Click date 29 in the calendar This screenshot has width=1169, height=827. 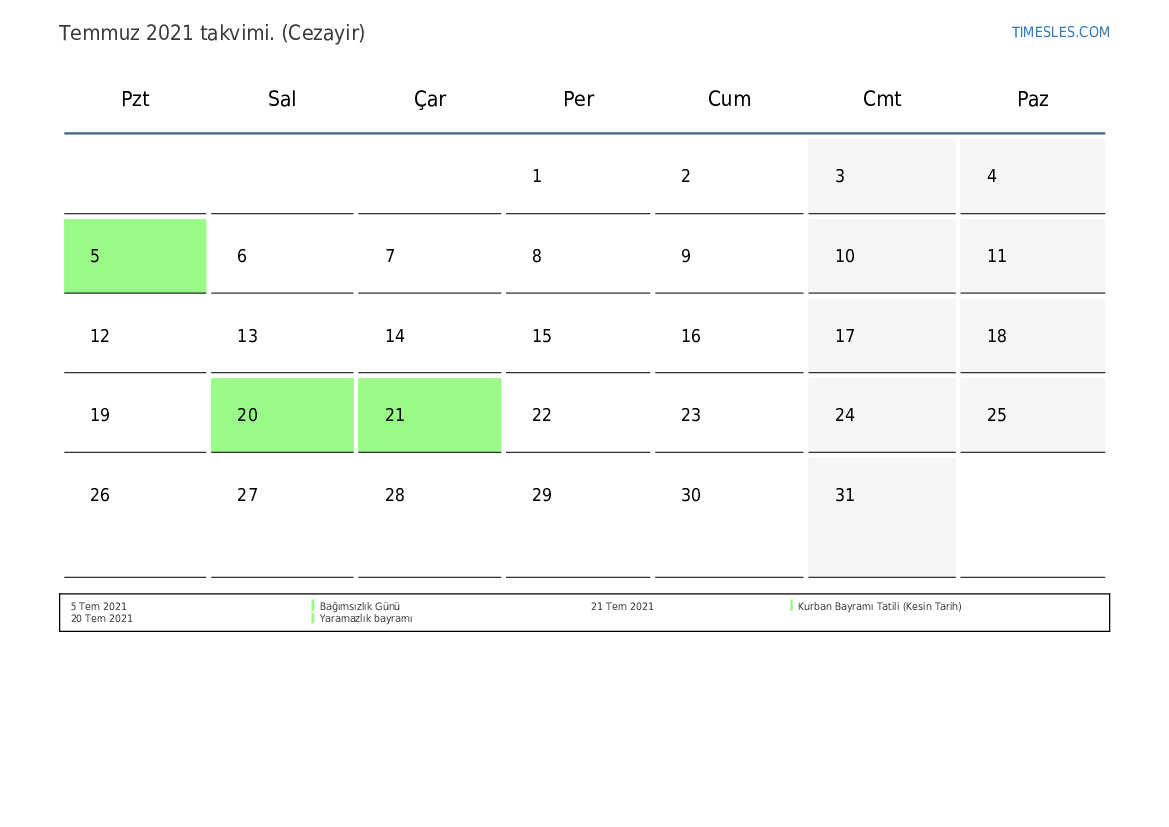(x=578, y=518)
